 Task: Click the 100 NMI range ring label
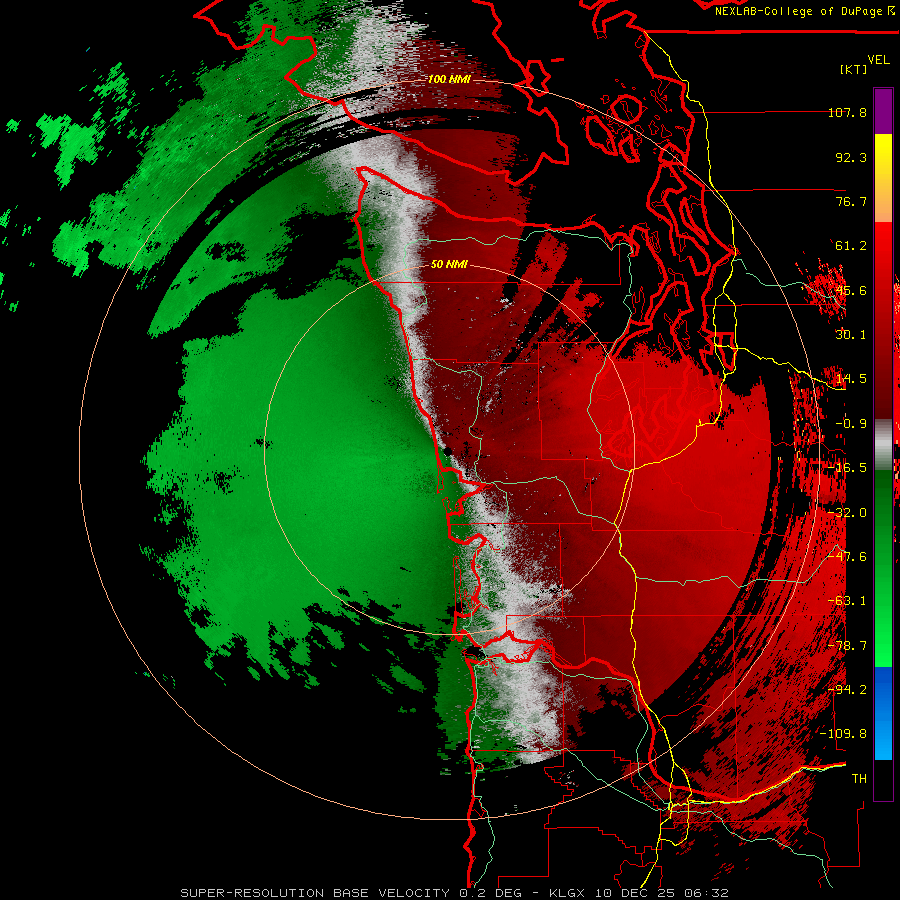pyautogui.click(x=449, y=79)
